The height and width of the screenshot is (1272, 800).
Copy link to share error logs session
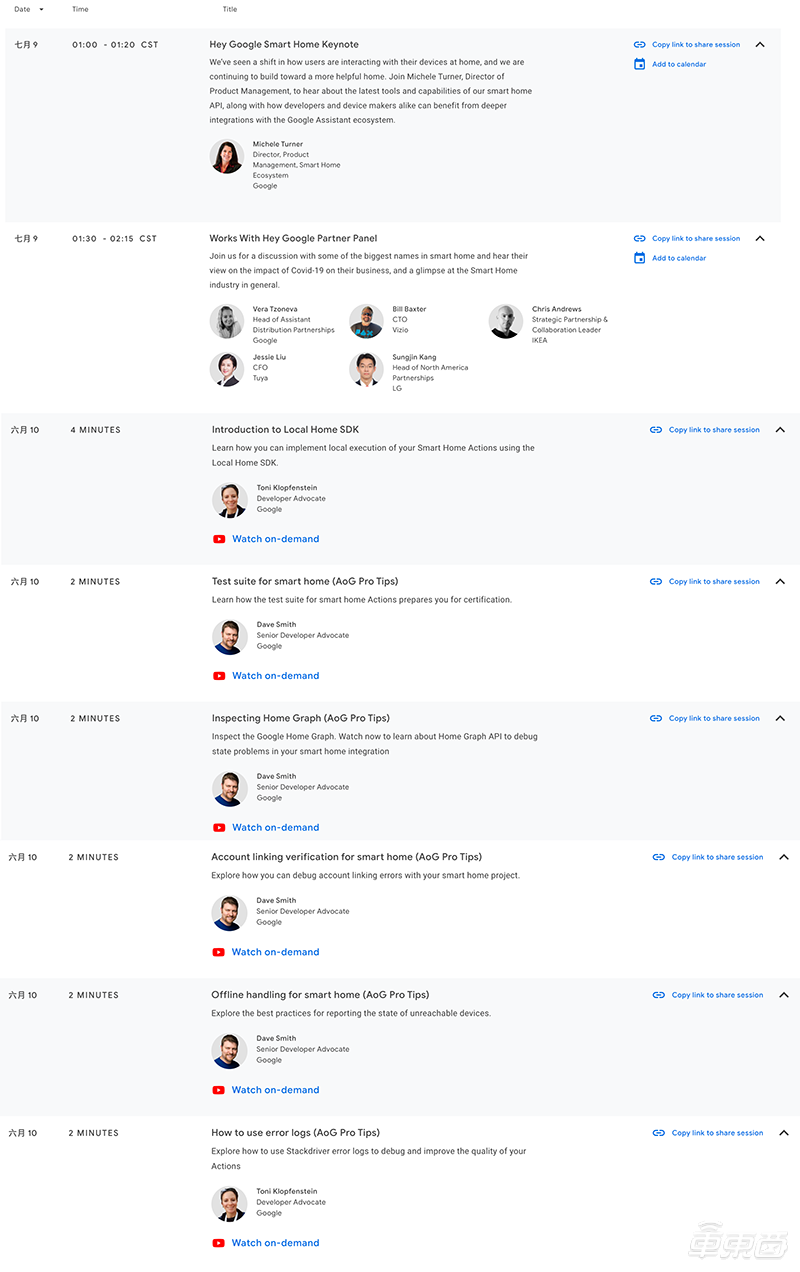coord(717,1133)
